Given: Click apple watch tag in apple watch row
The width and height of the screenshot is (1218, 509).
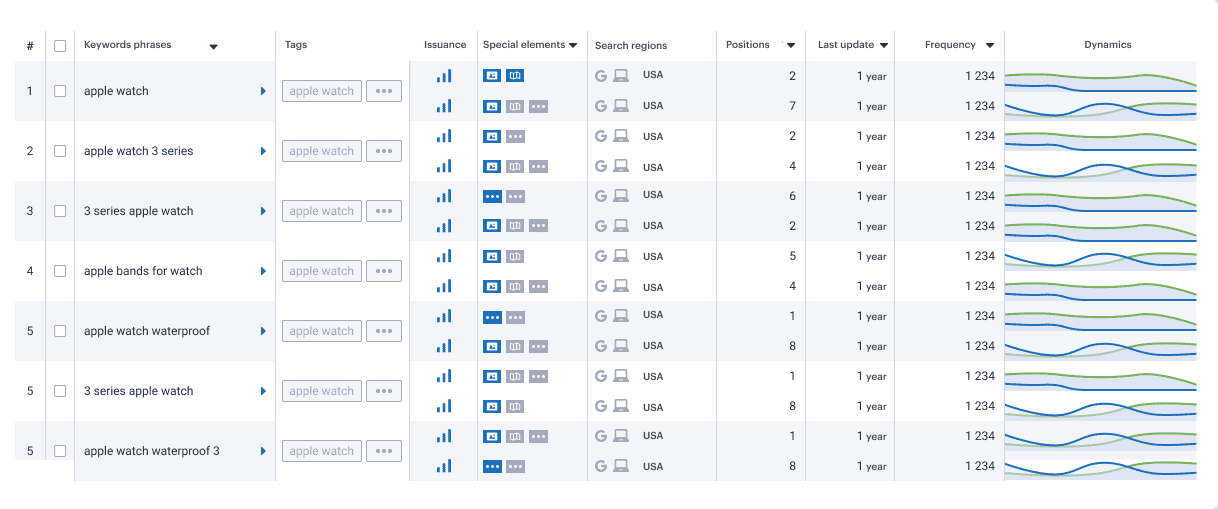Looking at the screenshot, I should pyautogui.click(x=322, y=91).
